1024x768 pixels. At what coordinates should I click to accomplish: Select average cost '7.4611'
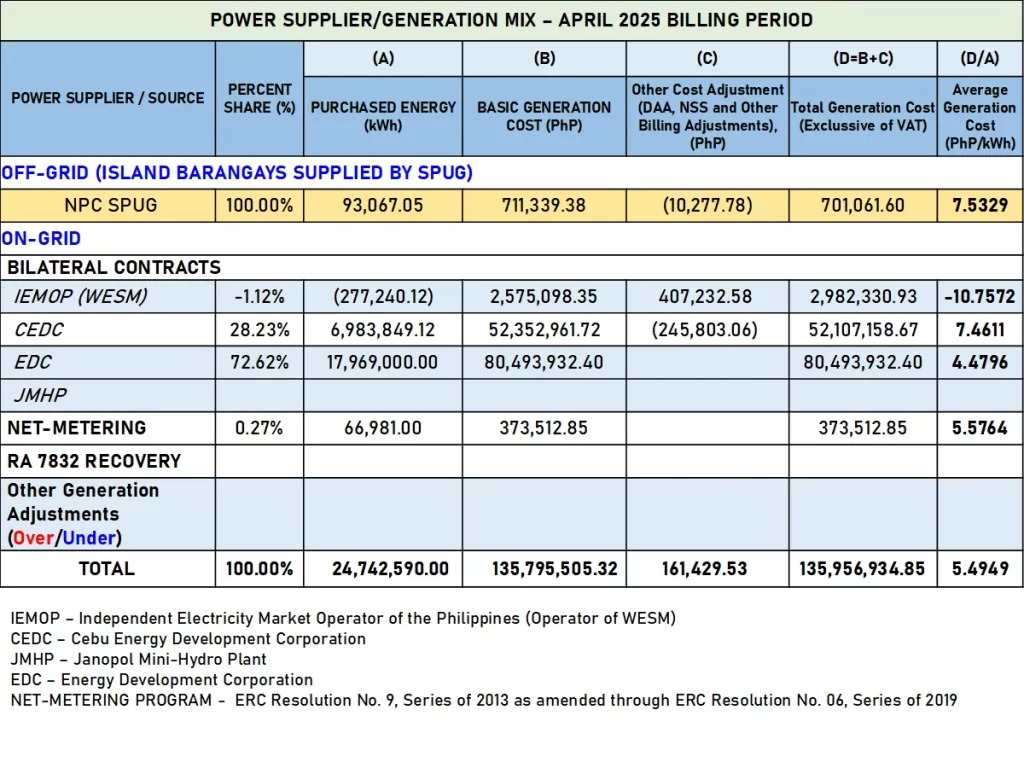980,330
